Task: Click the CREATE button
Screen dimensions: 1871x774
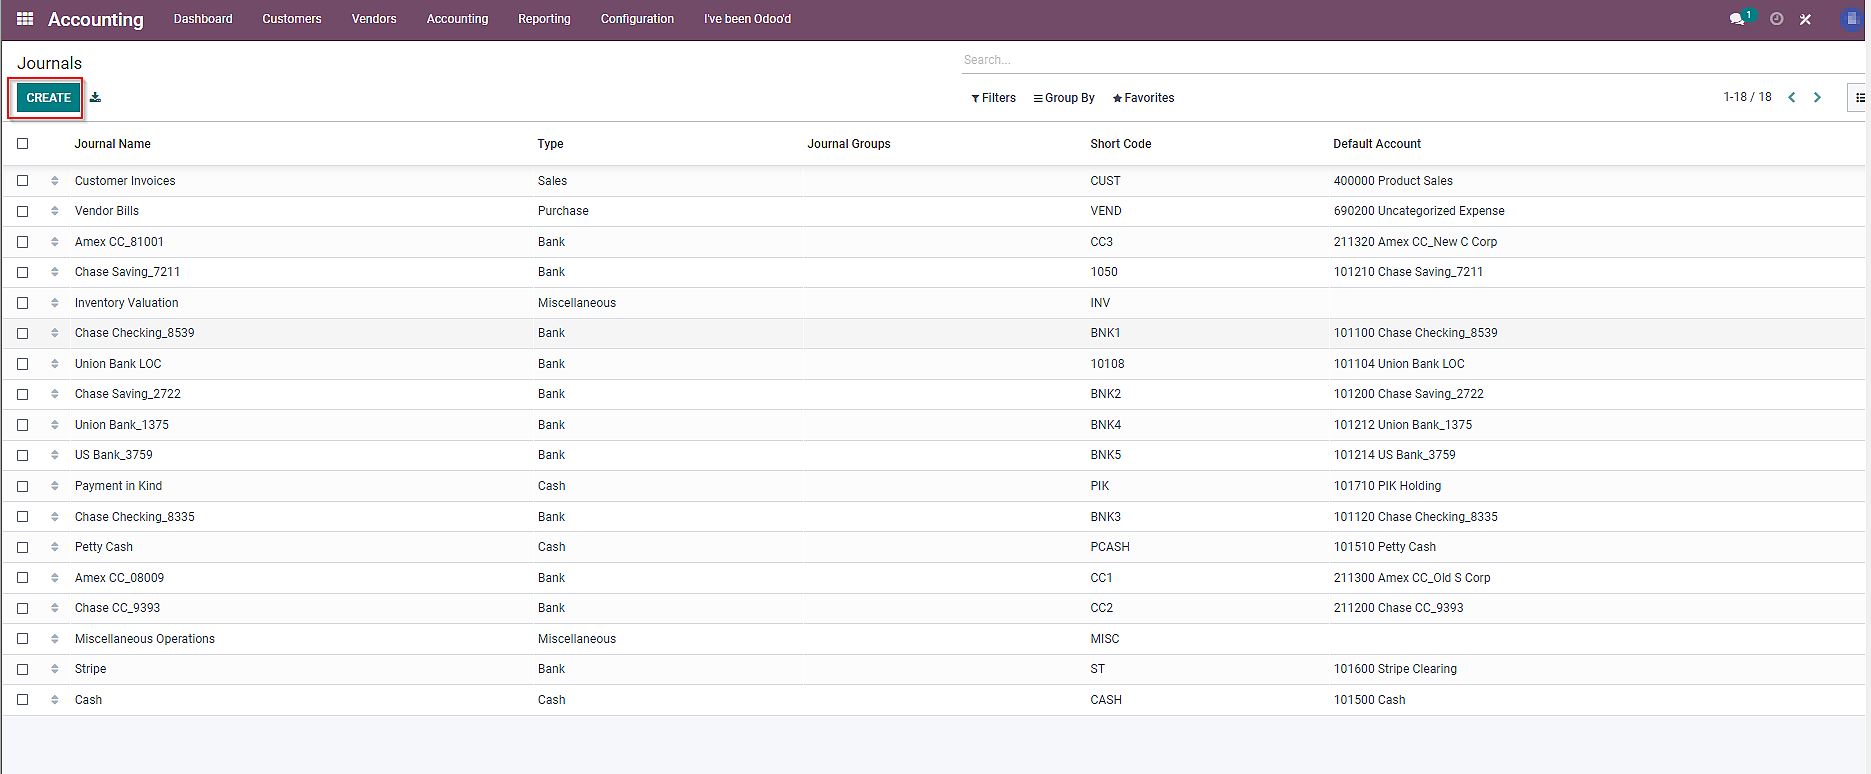Action: tap(48, 98)
